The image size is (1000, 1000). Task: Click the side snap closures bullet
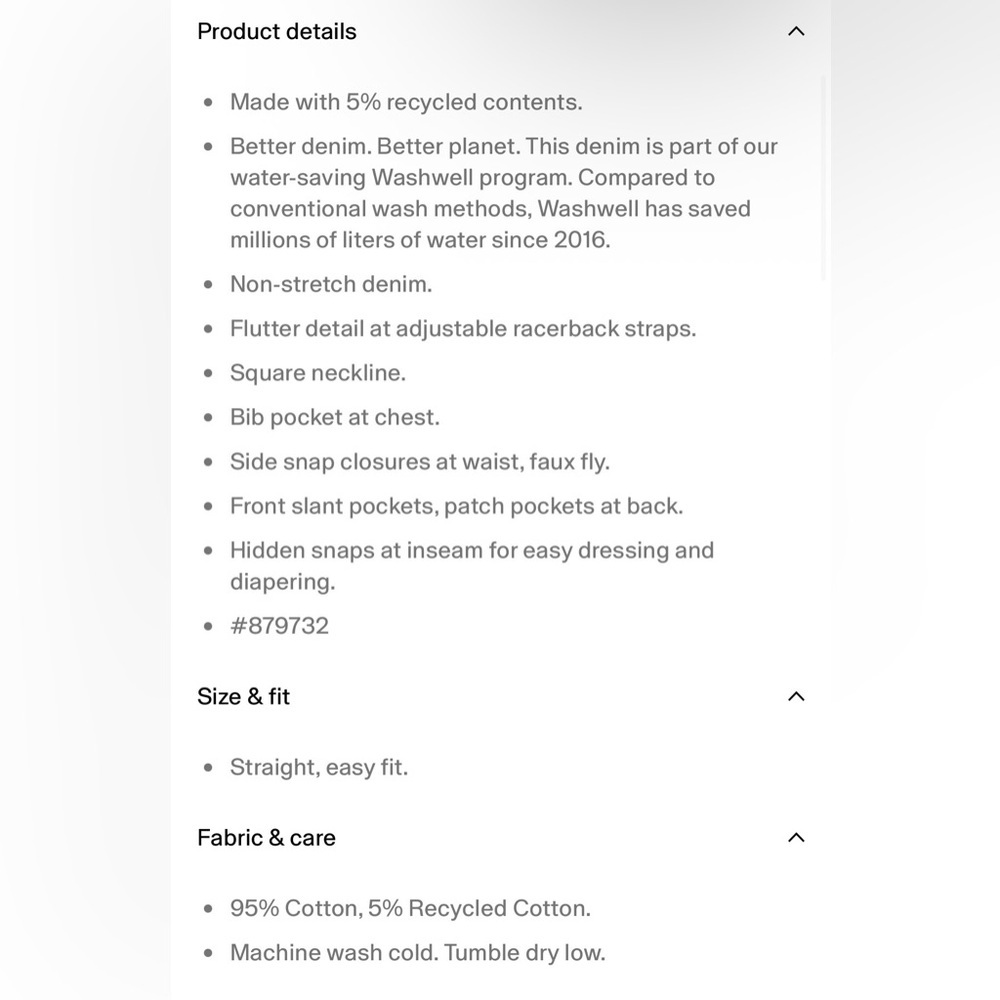pyautogui.click(x=420, y=462)
